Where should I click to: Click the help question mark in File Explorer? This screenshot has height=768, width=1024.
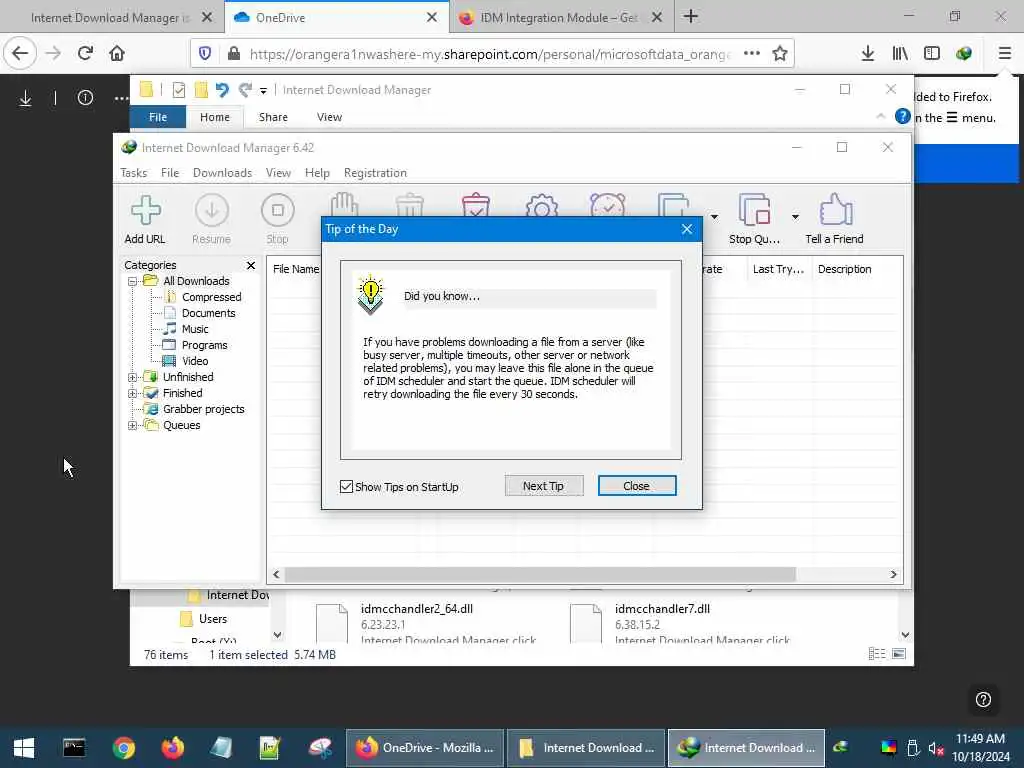coord(903,117)
